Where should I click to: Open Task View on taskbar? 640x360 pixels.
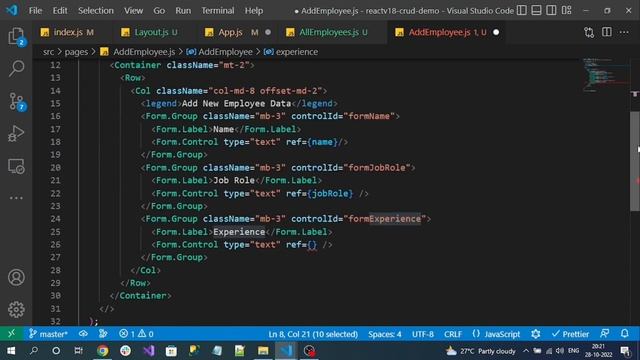click(78, 351)
